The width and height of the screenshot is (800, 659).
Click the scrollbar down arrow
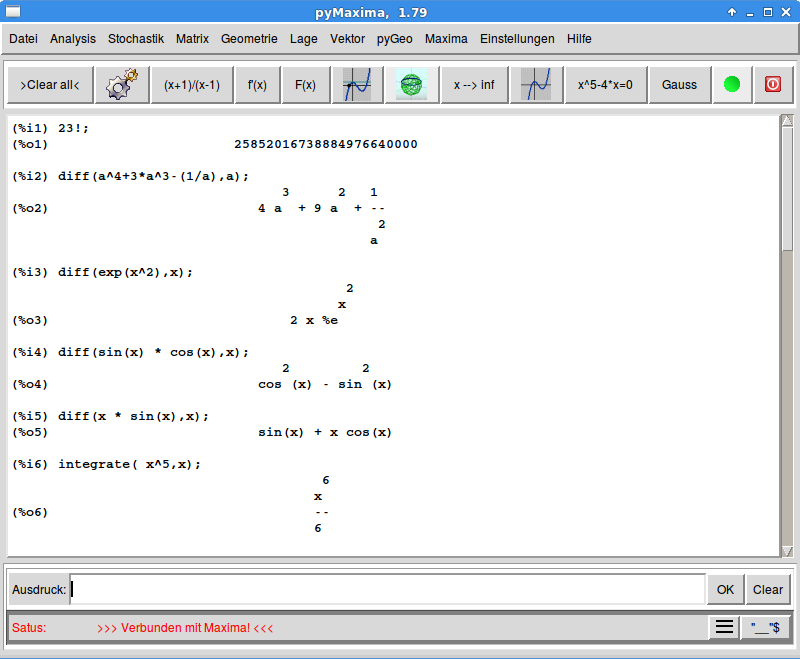pos(787,551)
